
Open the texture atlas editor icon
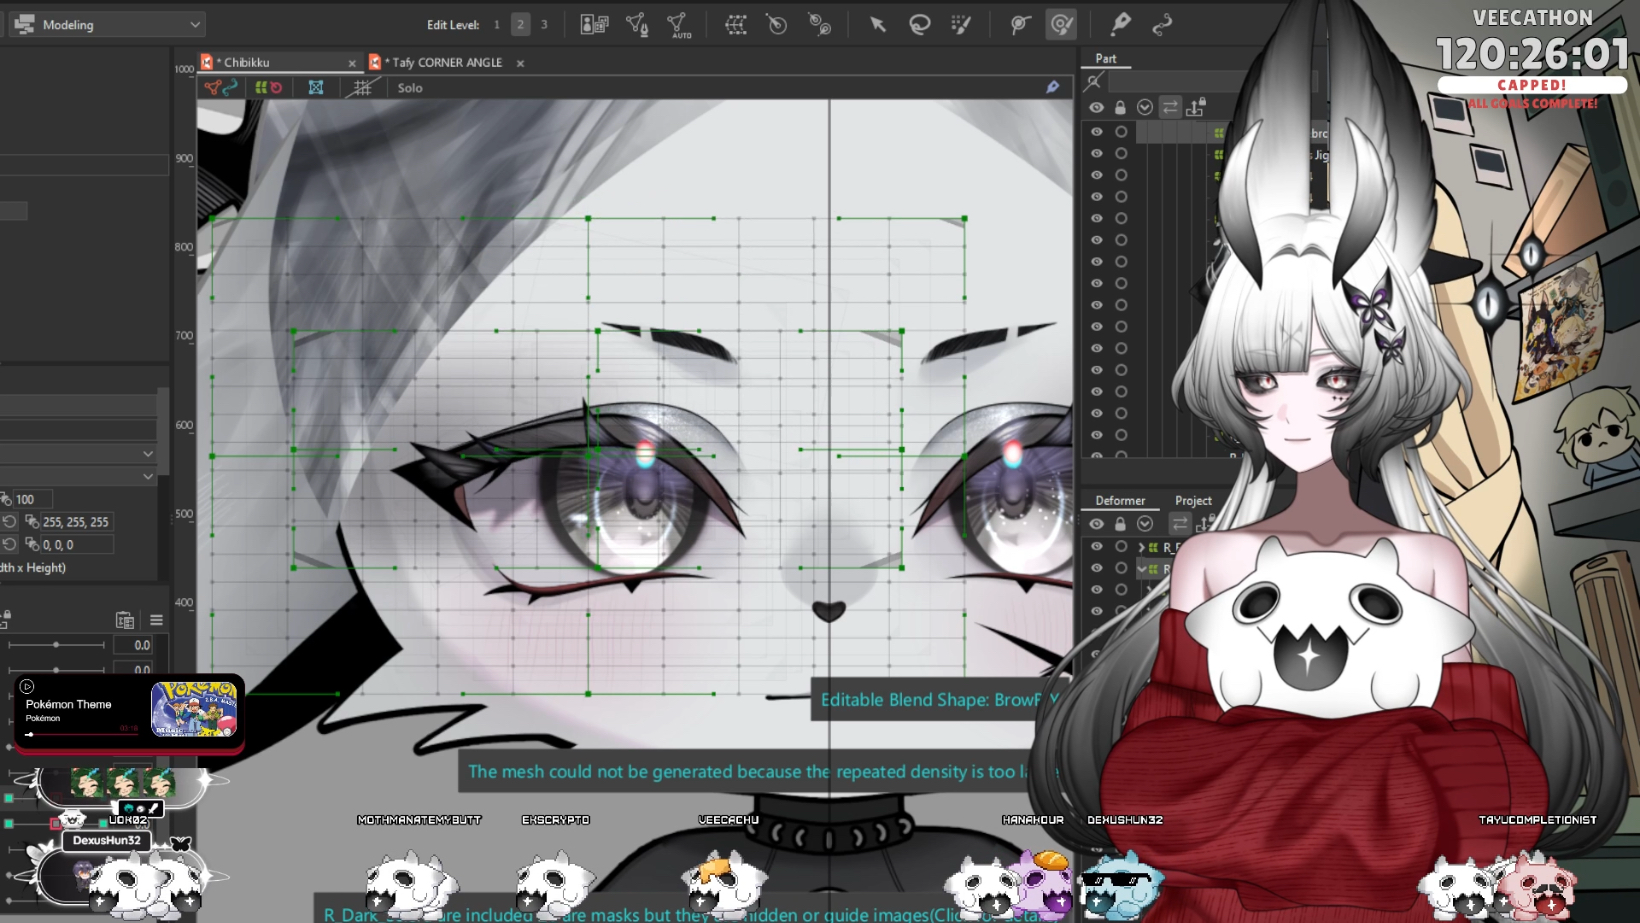coord(594,24)
